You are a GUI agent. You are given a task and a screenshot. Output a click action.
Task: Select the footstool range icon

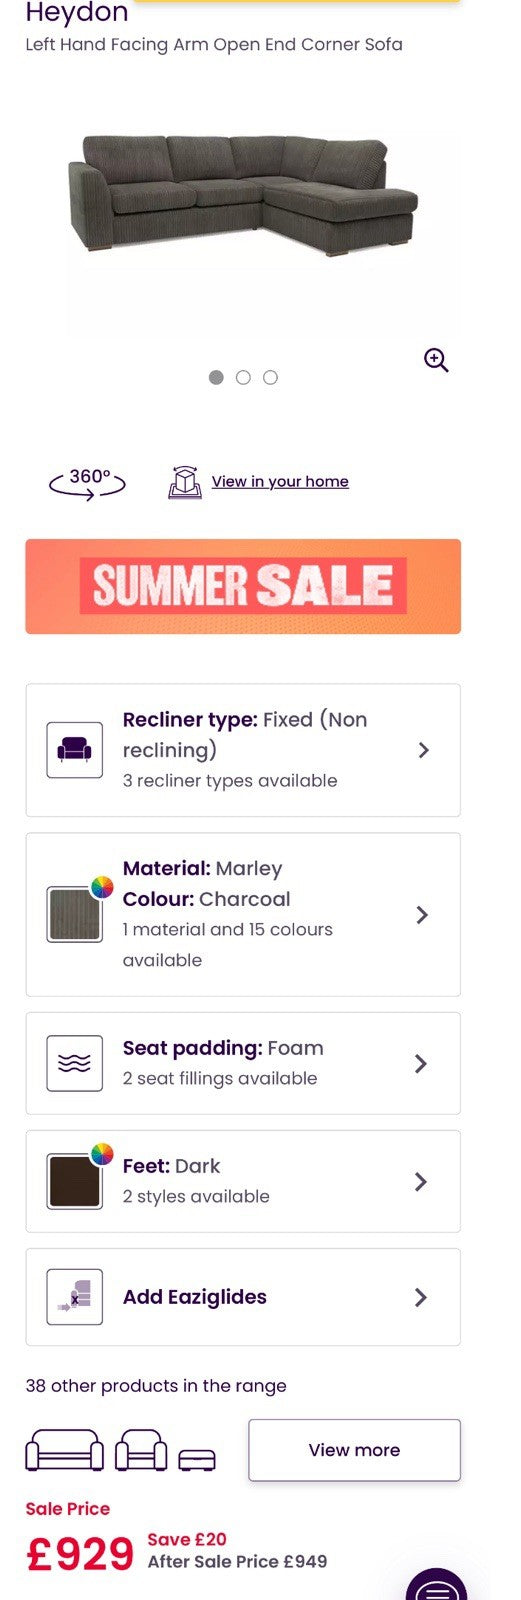tap(197, 1460)
